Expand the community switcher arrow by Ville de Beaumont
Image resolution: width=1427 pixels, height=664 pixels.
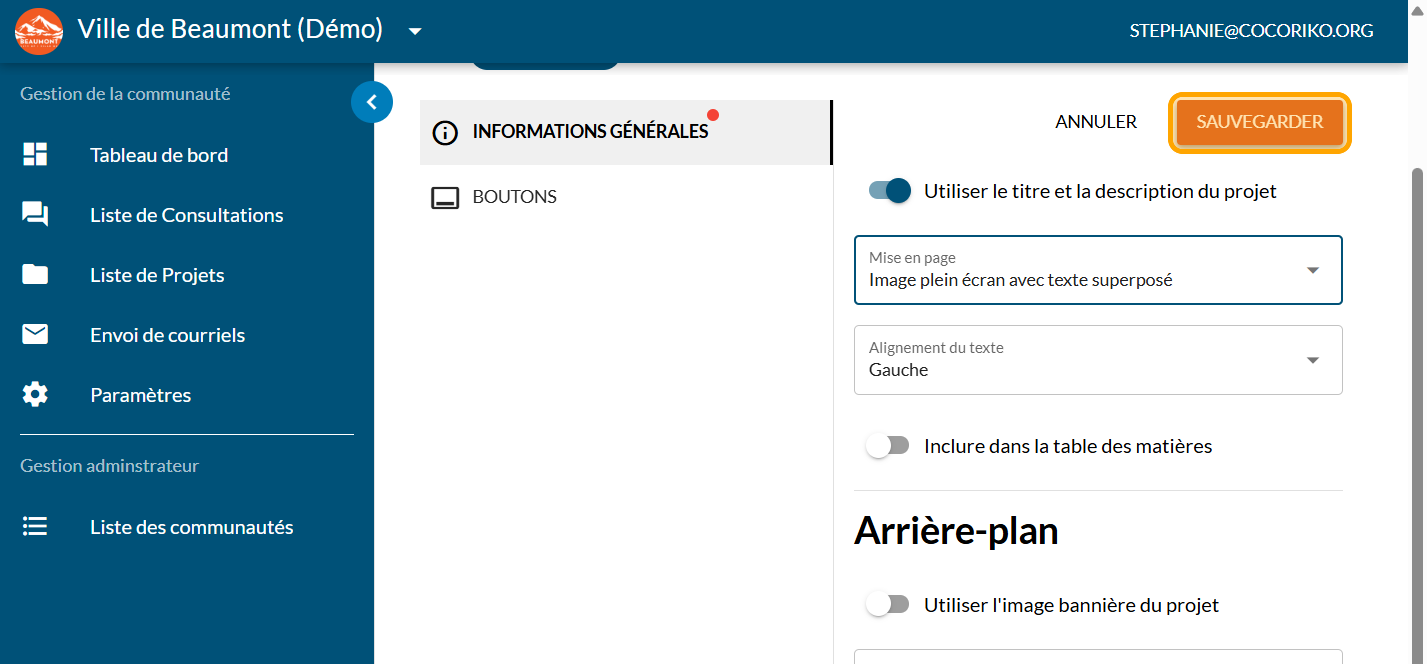pyautogui.click(x=415, y=31)
